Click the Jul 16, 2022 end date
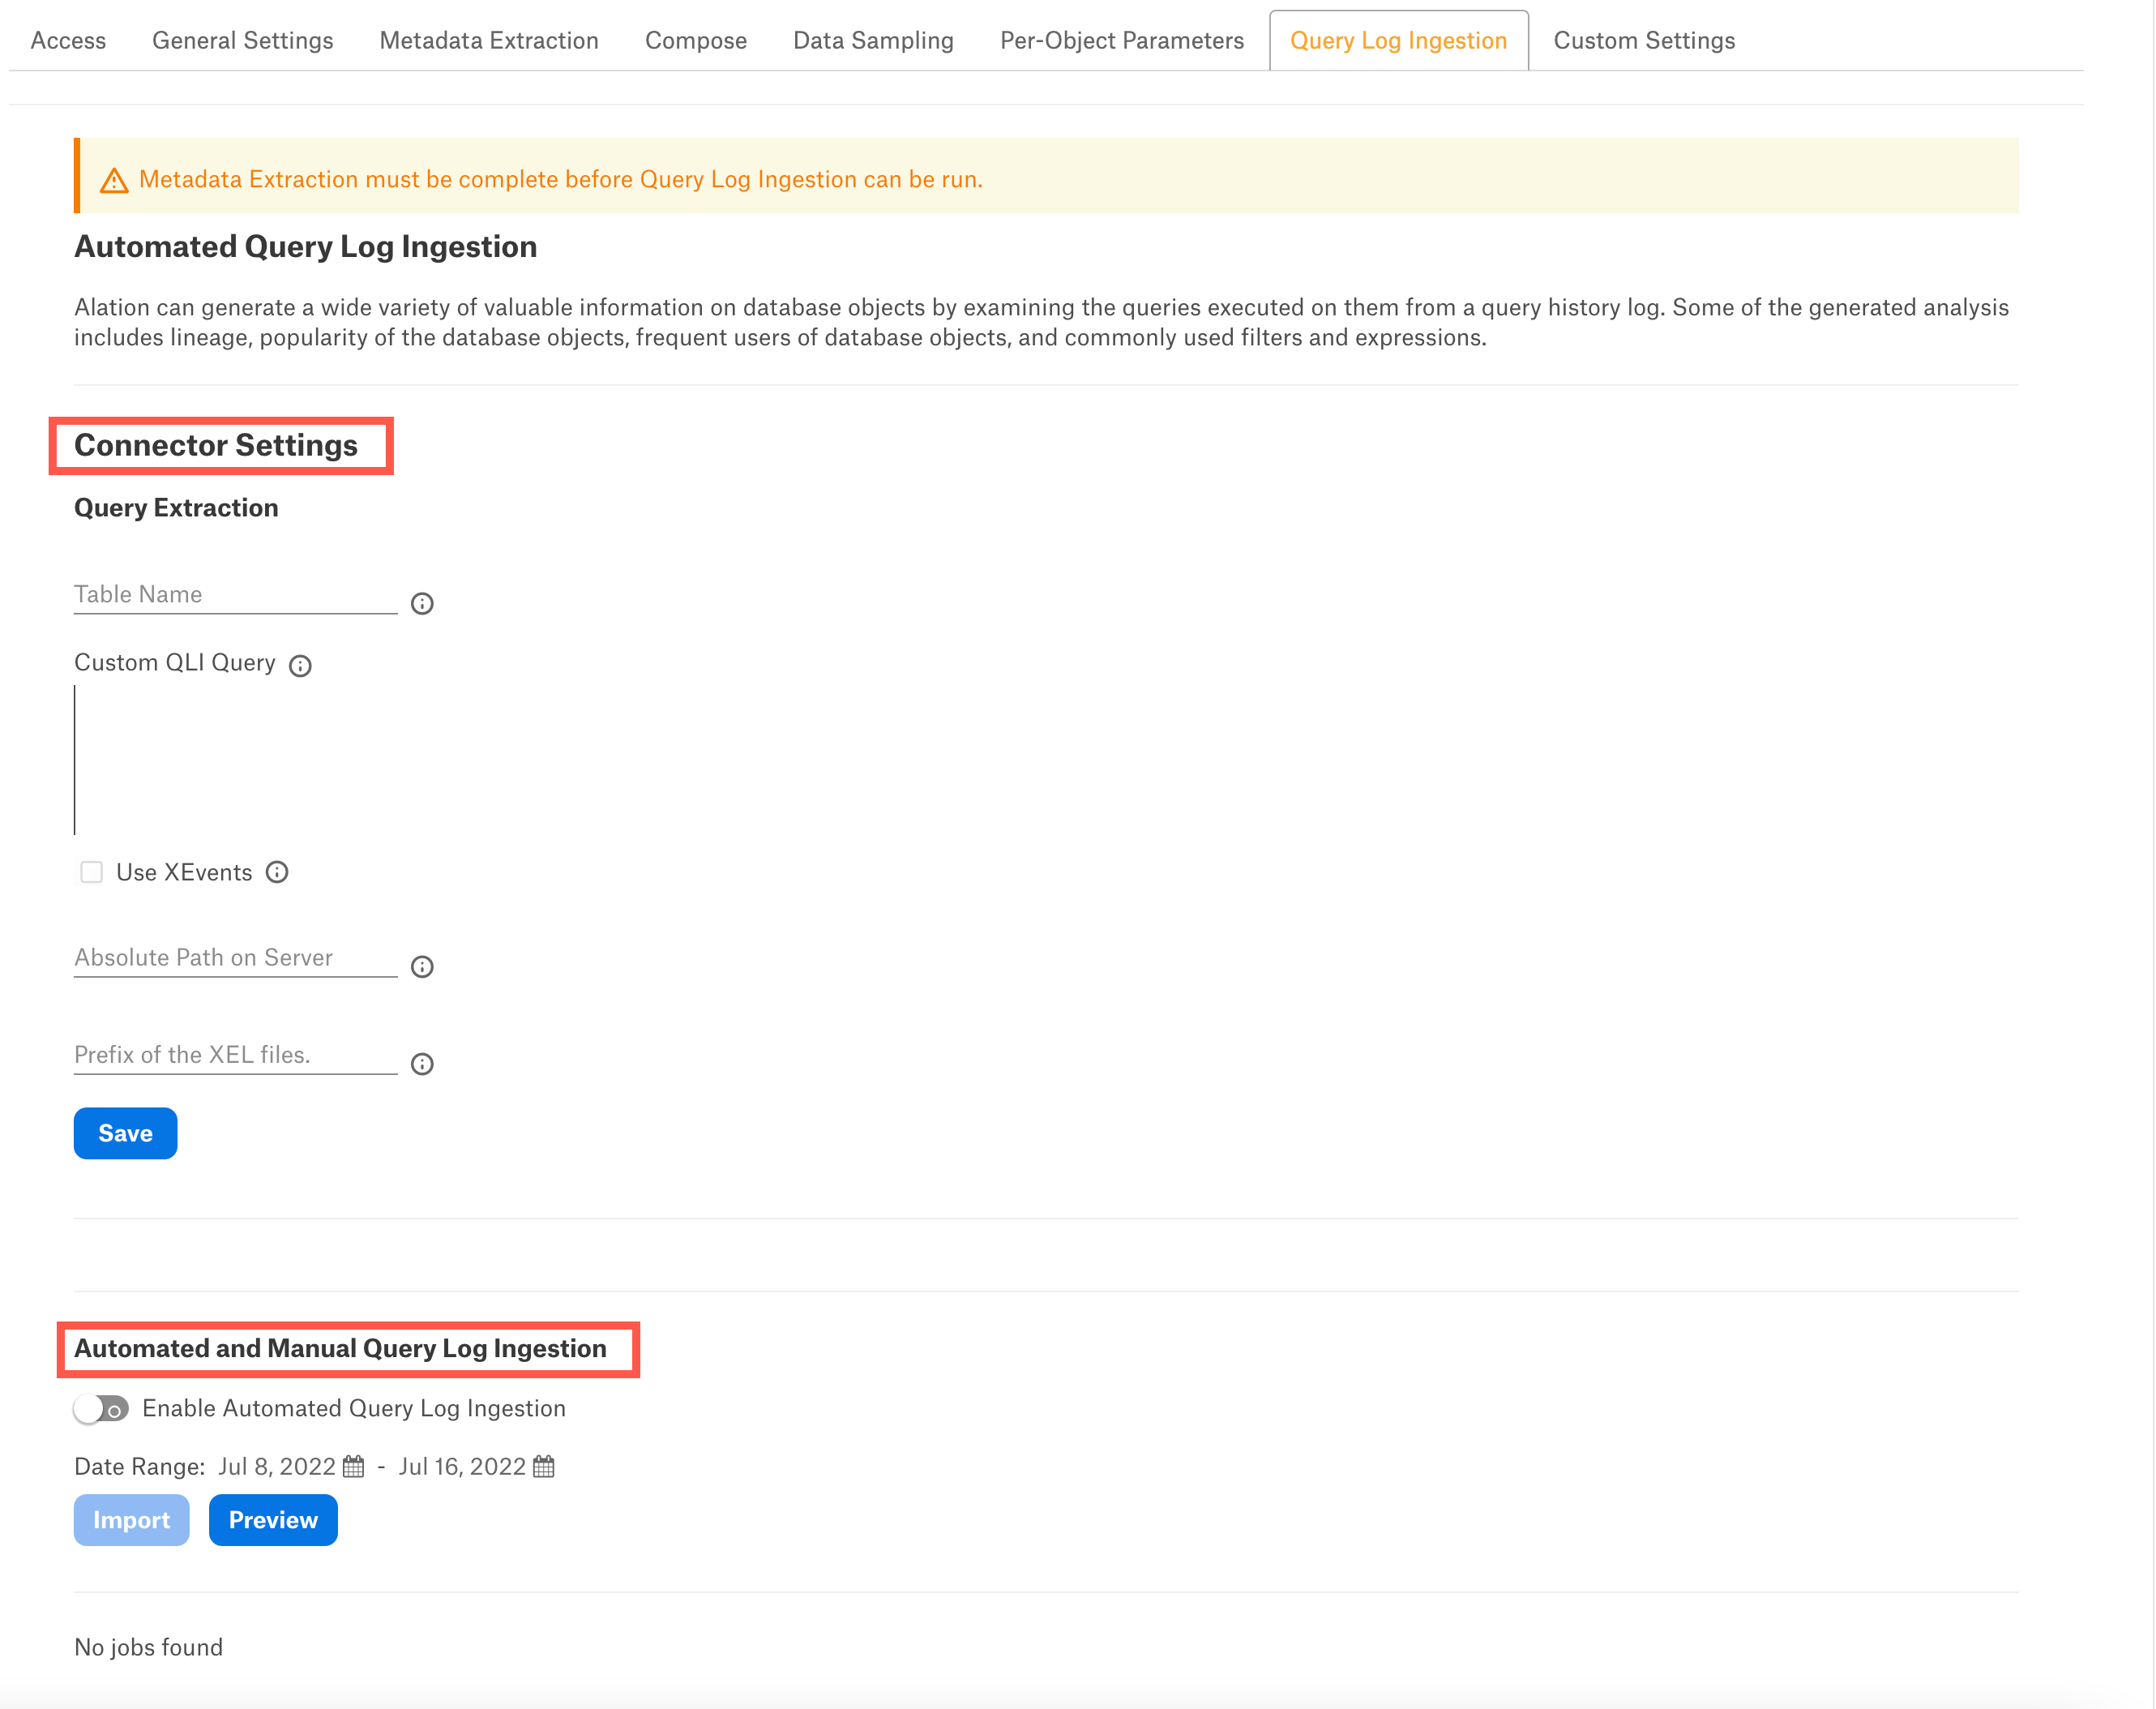The height and width of the screenshot is (1709, 2156). pyautogui.click(x=462, y=1467)
